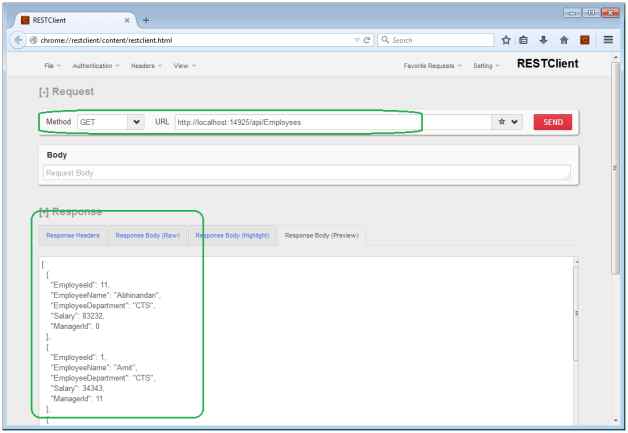This screenshot has height=433, width=628.
Task: Click the browser back arrow button
Action: (18, 40)
